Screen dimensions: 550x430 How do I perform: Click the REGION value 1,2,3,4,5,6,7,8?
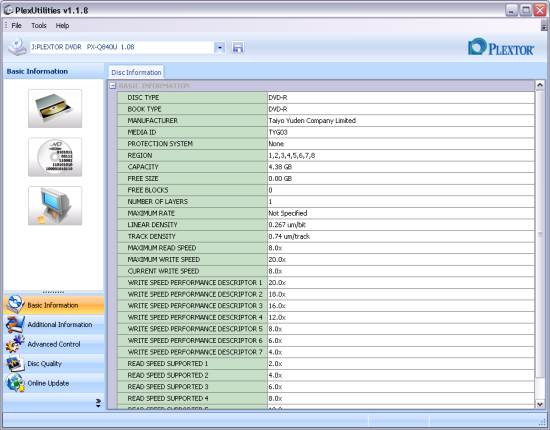(292, 155)
